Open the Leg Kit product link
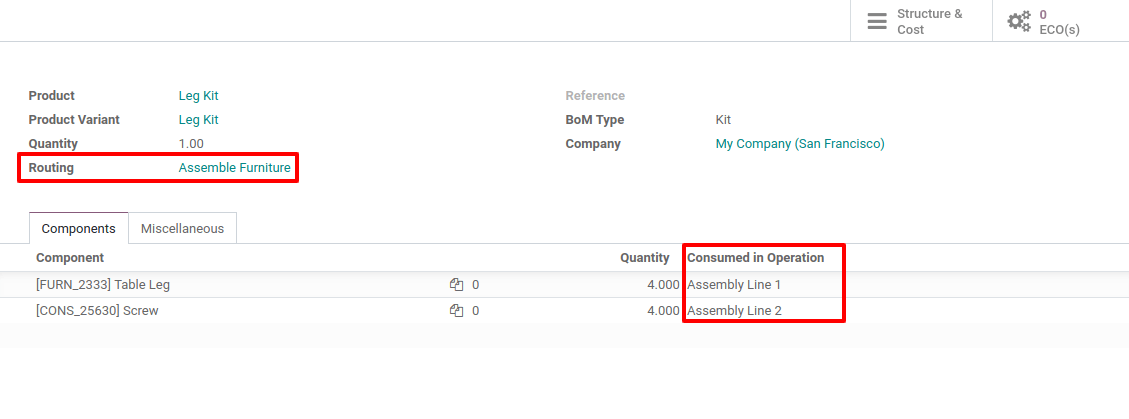1129x419 pixels. click(198, 96)
